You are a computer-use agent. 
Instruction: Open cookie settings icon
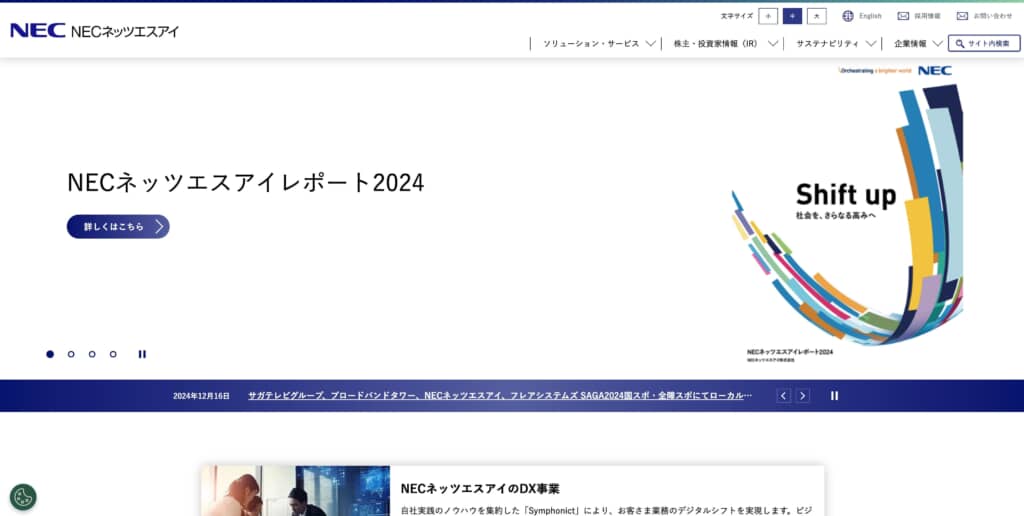pos(24,497)
